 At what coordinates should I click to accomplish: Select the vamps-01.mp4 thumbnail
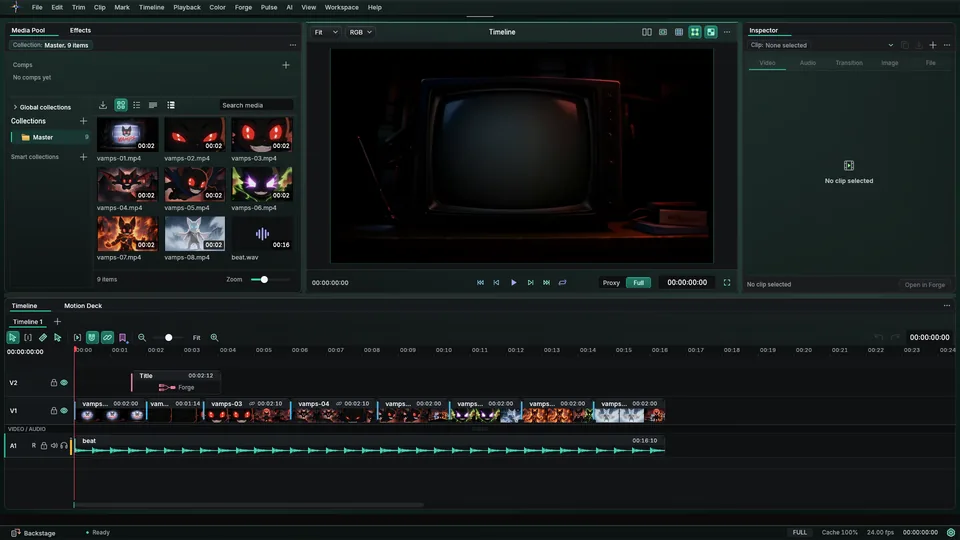(x=127, y=134)
